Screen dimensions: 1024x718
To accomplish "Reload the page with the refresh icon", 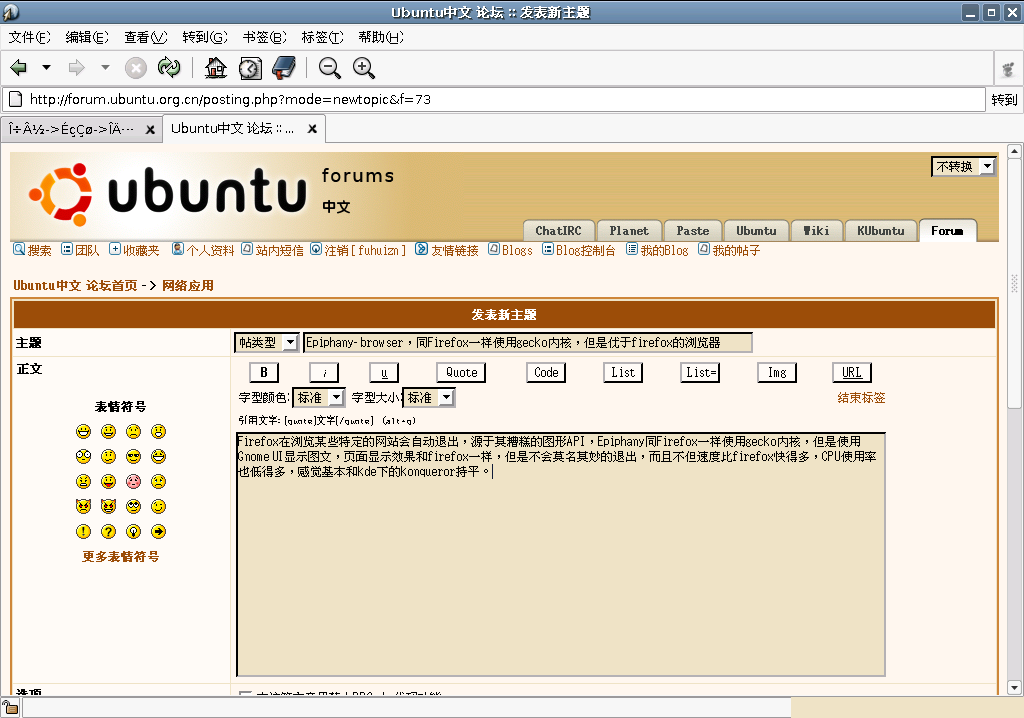I will coord(169,67).
